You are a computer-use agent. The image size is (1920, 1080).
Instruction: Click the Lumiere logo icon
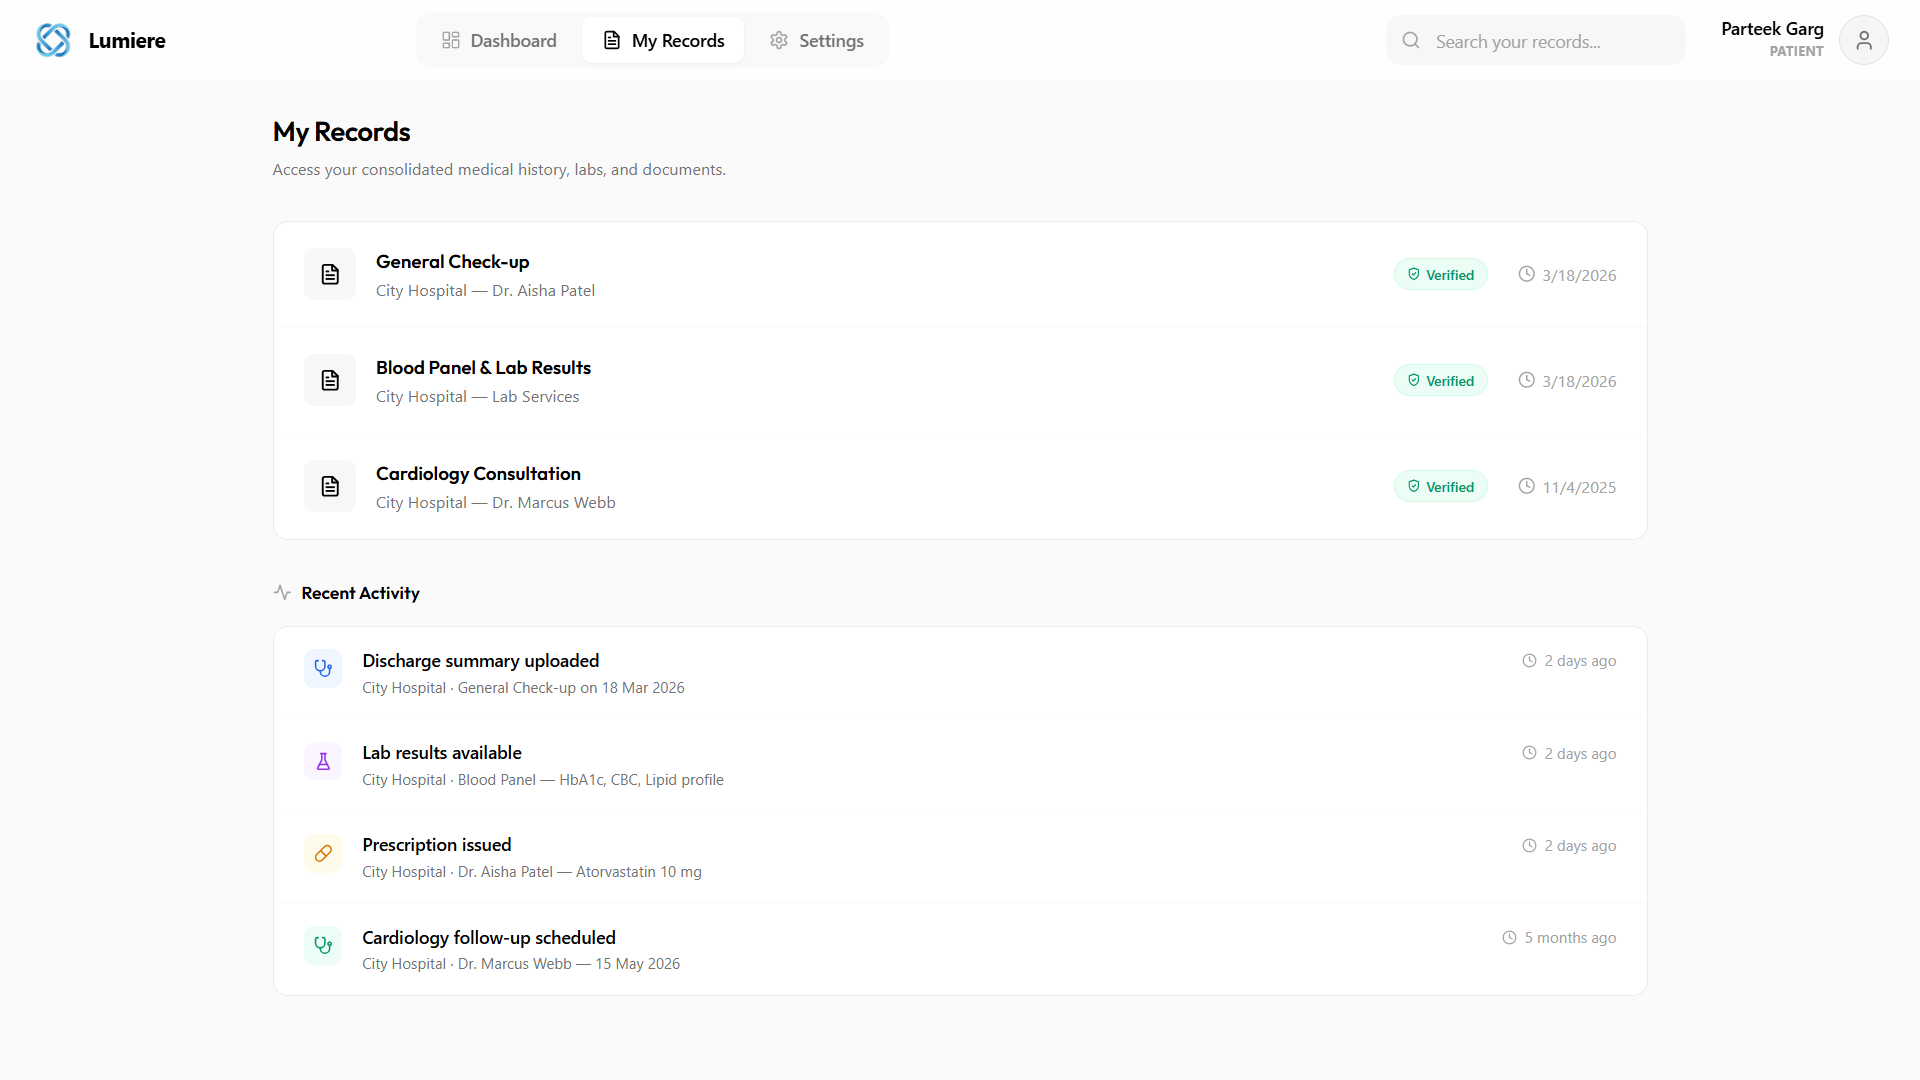pyautogui.click(x=53, y=40)
